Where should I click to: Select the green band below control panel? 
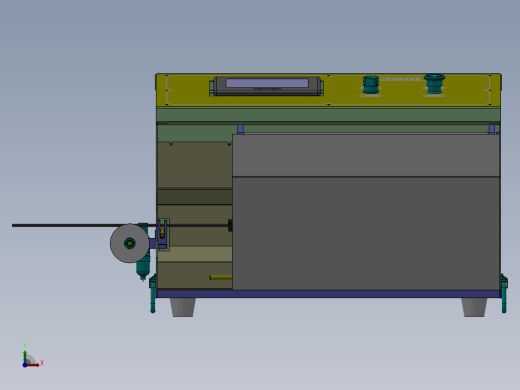click(x=328, y=114)
